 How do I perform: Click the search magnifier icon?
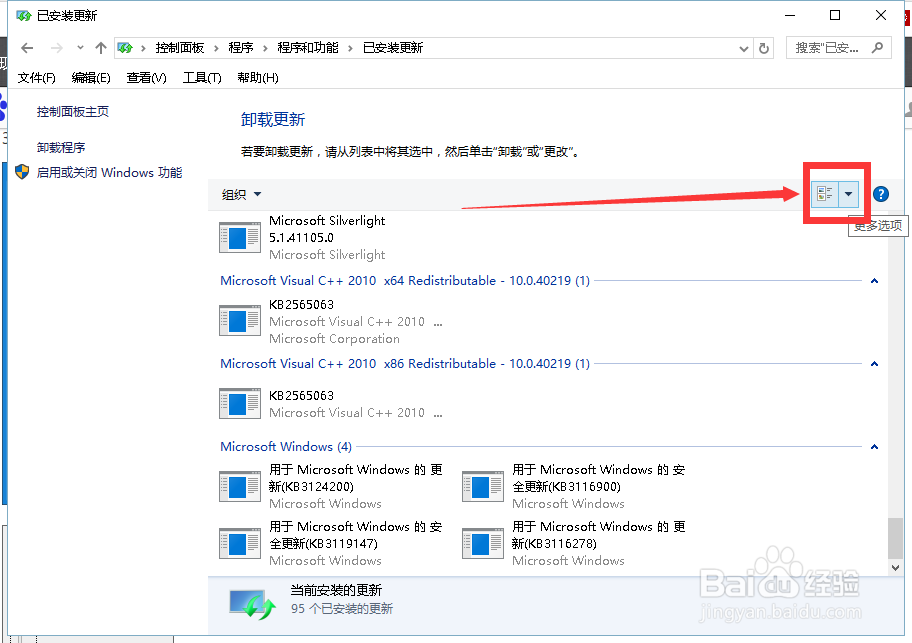[x=877, y=48]
